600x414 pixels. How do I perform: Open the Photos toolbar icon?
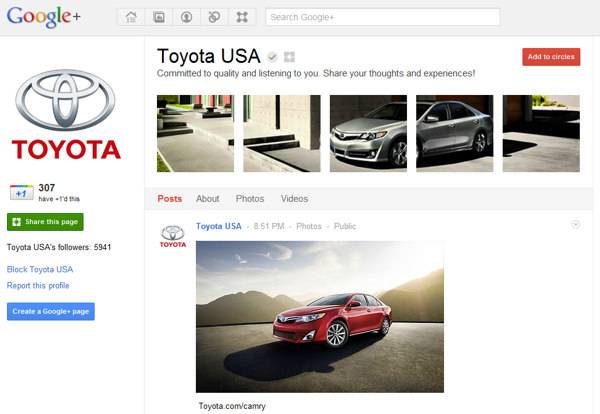pos(159,17)
